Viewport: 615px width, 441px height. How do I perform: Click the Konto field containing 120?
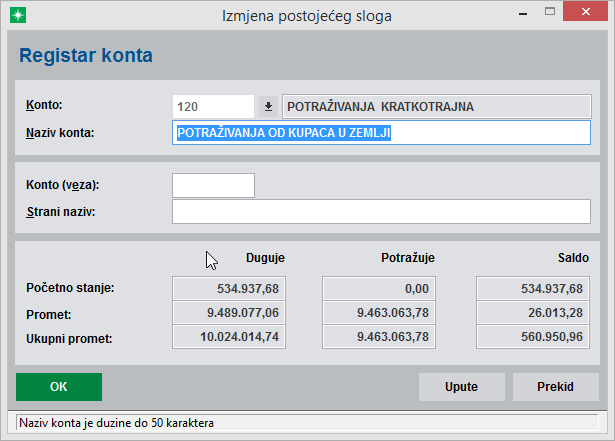(x=213, y=106)
